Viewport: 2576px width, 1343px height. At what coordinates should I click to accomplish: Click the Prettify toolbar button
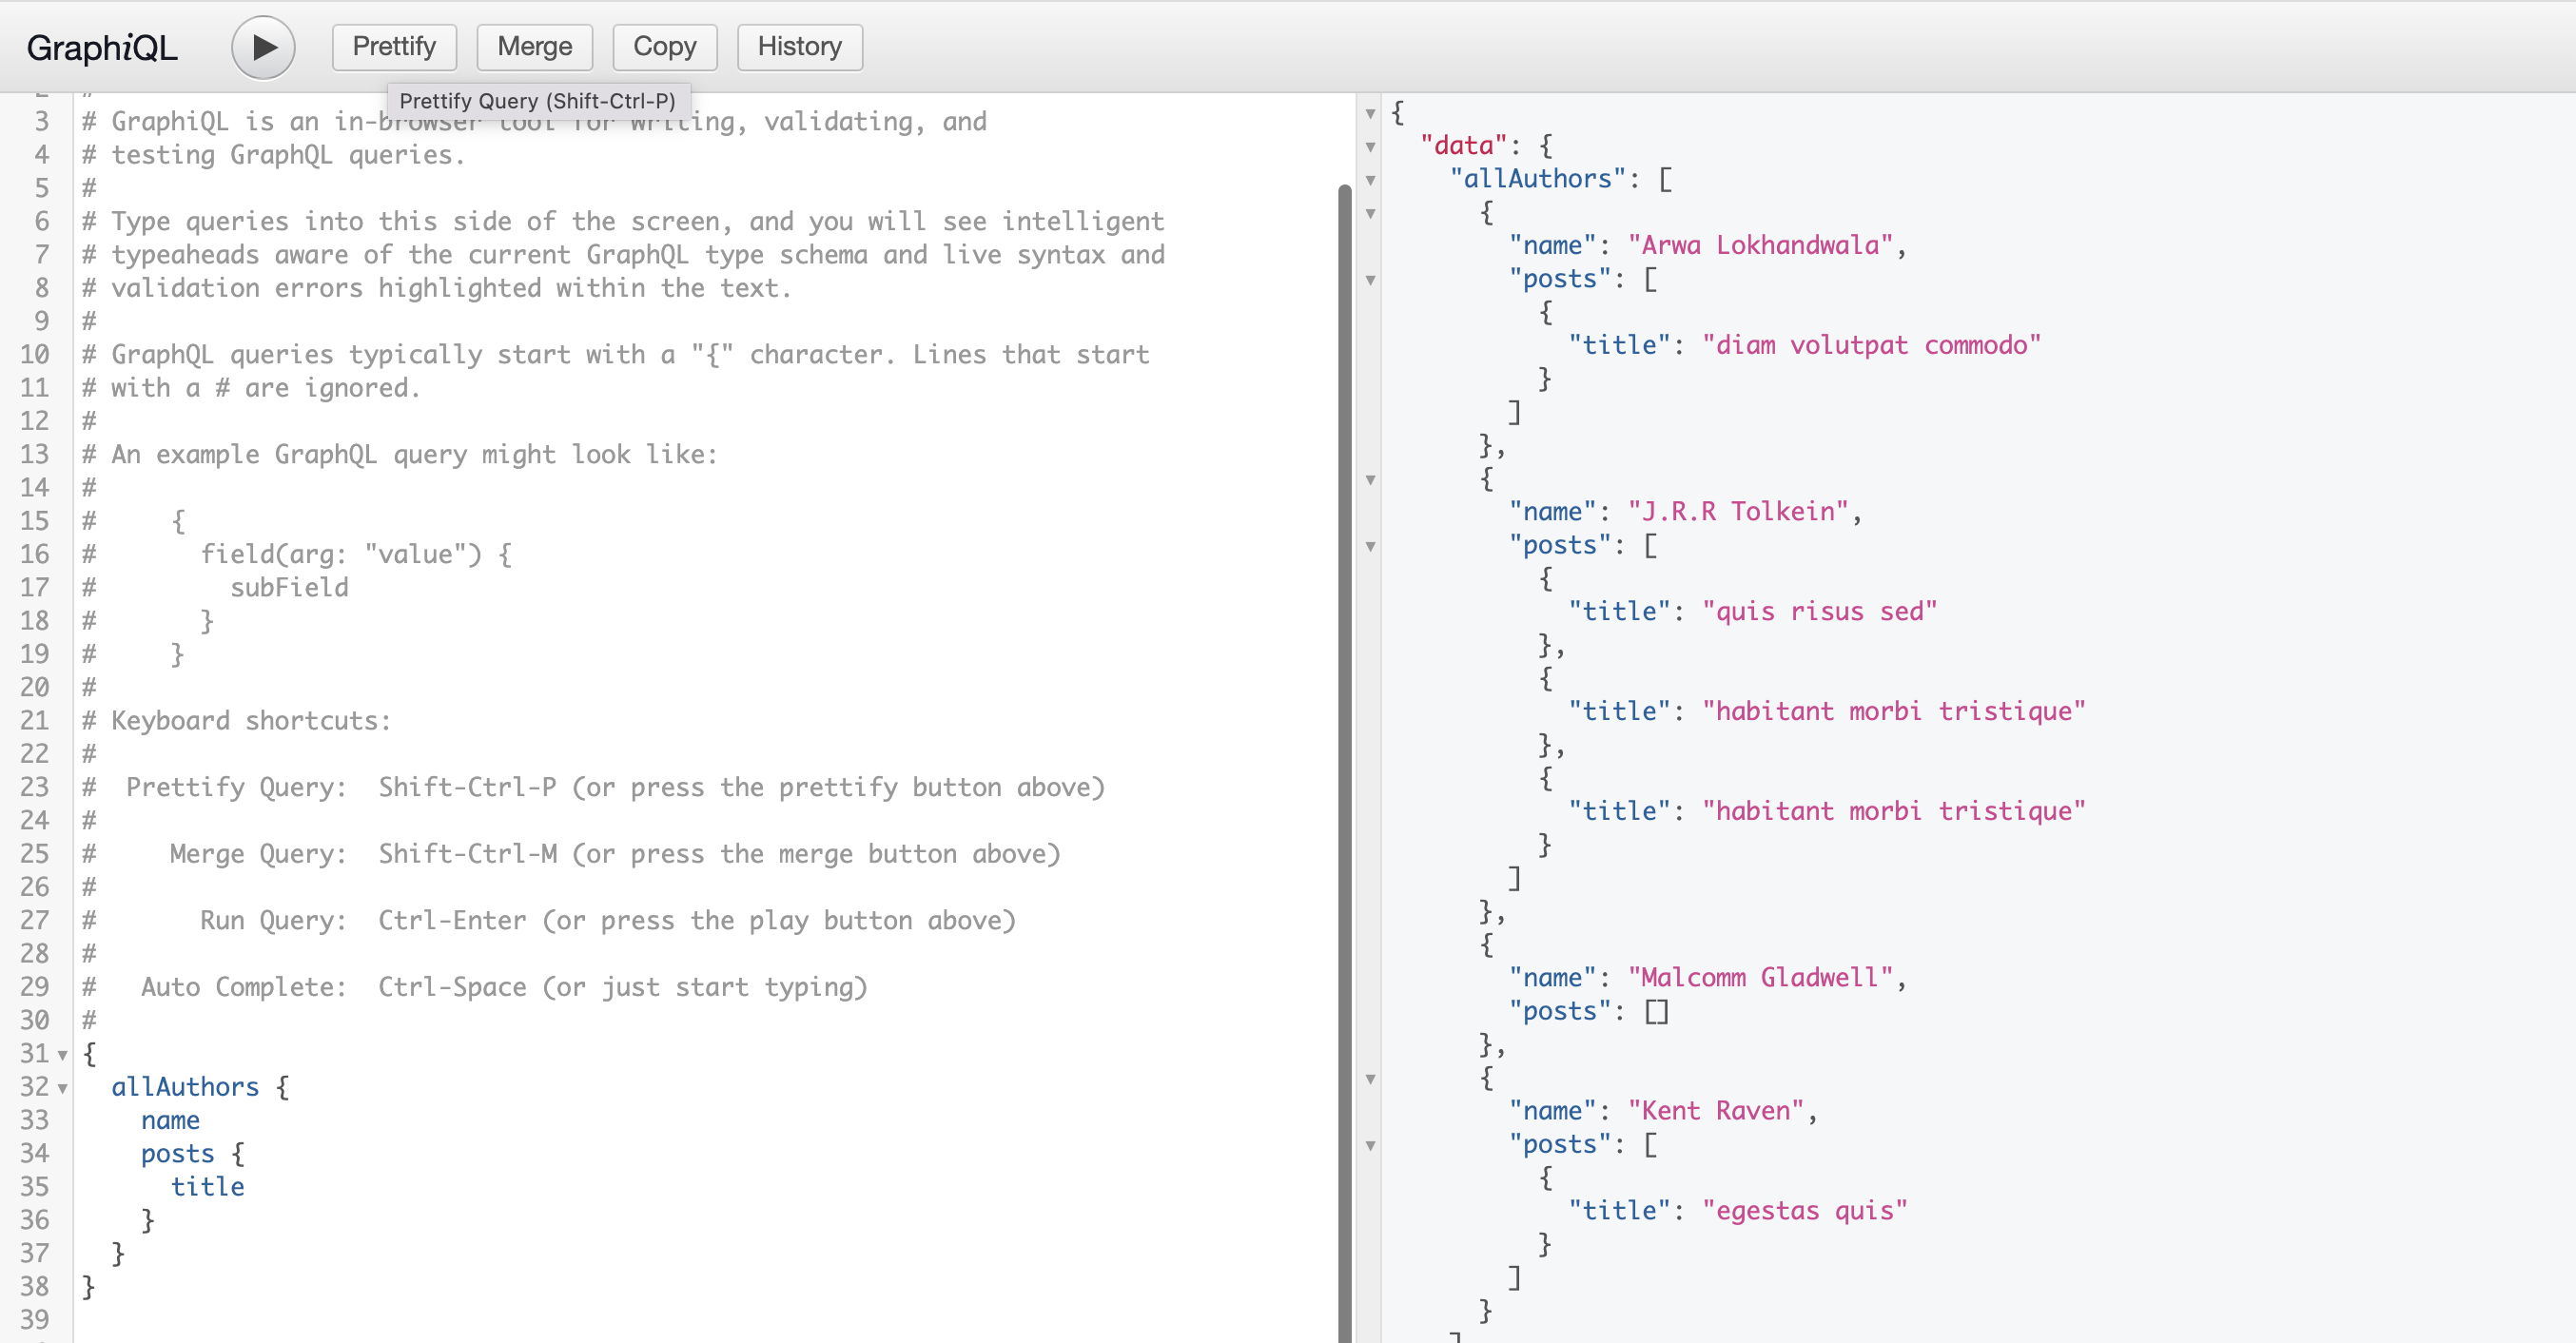coord(394,47)
